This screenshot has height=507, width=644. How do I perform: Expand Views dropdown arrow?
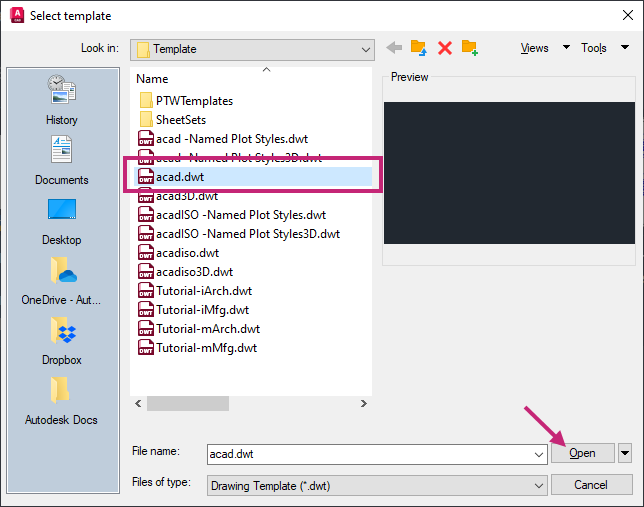(x=566, y=47)
